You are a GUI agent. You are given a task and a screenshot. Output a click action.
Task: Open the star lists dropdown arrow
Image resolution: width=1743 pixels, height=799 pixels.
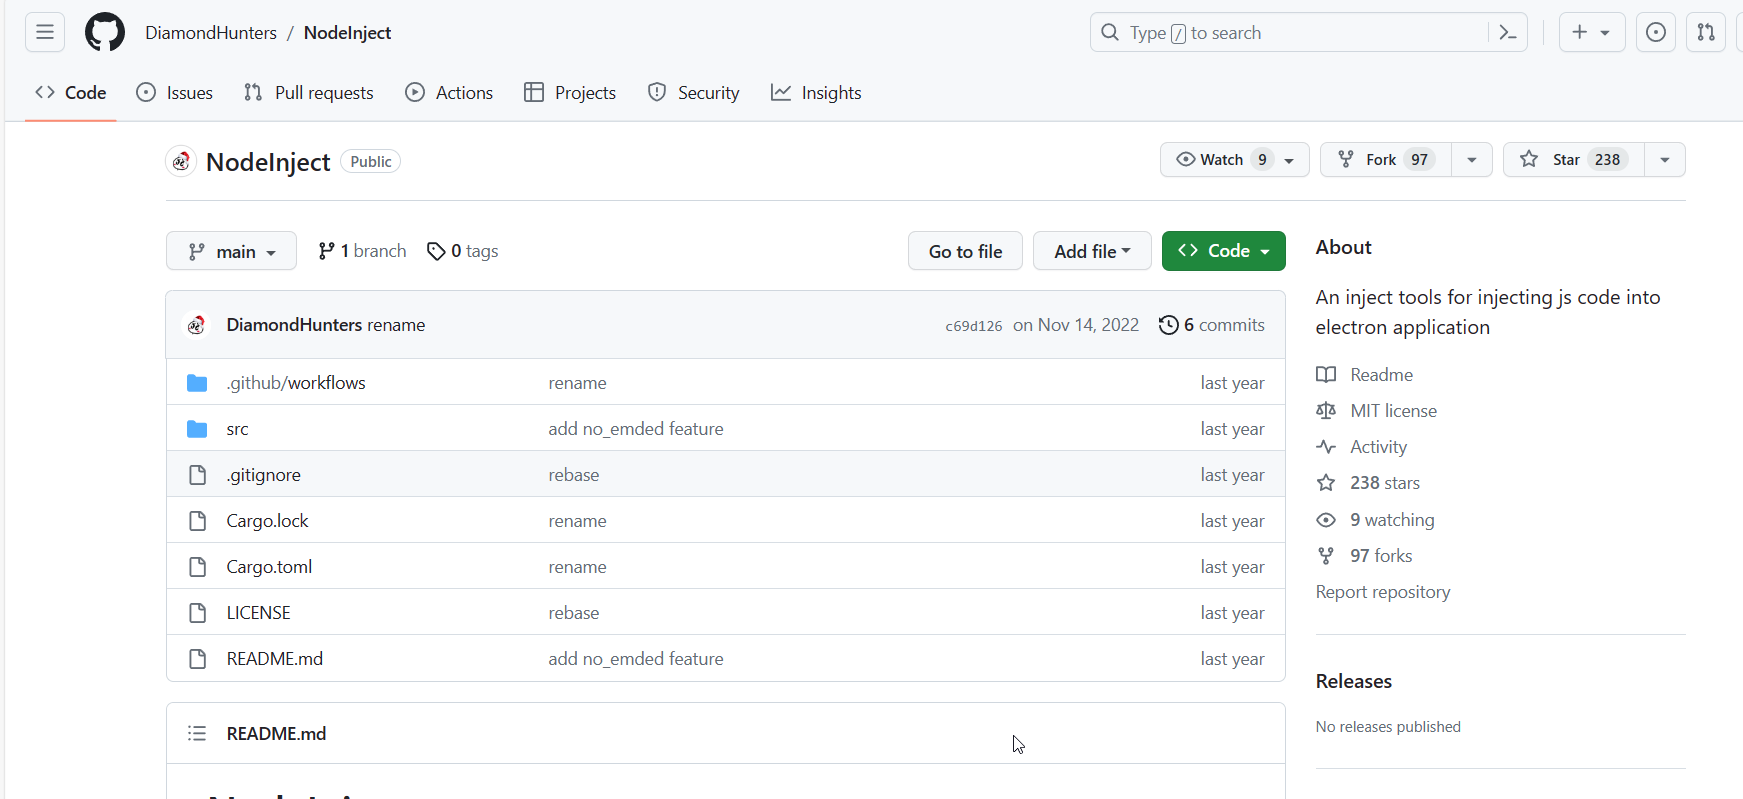(x=1665, y=160)
